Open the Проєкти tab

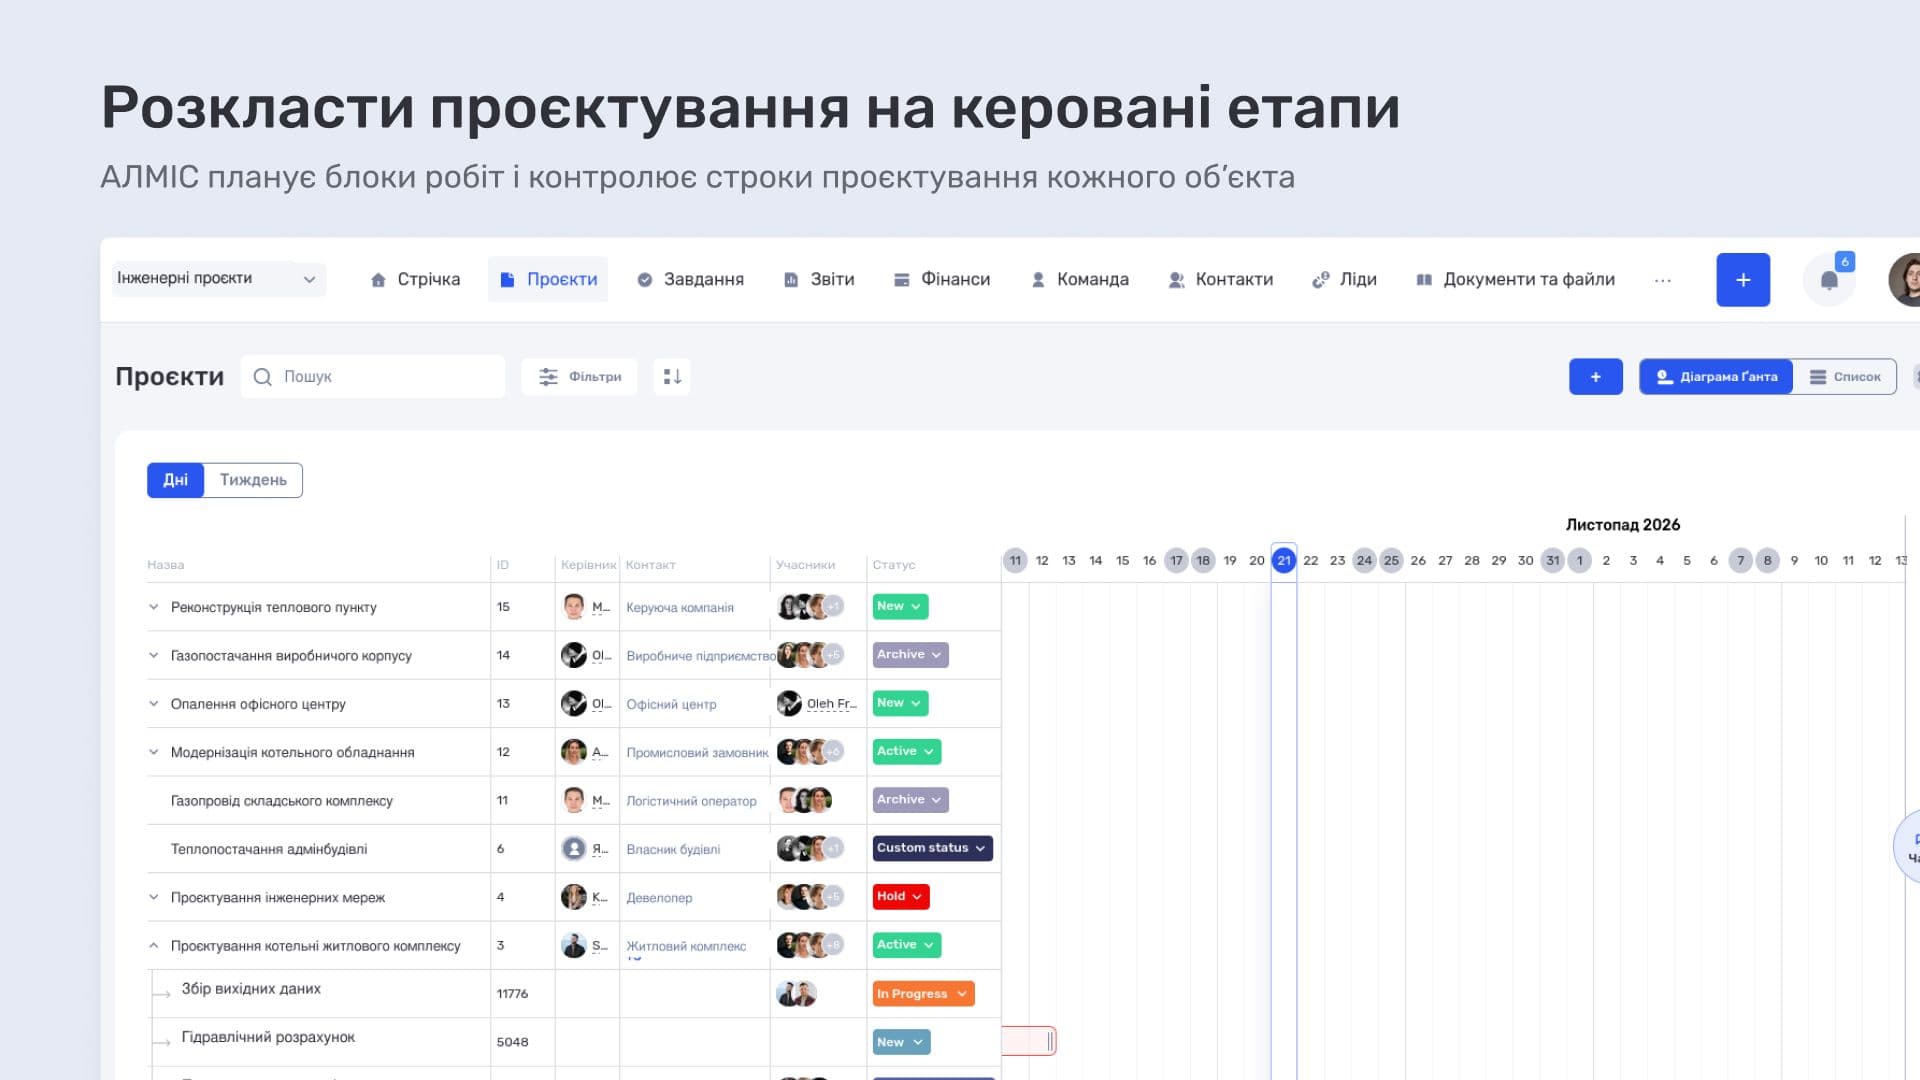(x=548, y=280)
